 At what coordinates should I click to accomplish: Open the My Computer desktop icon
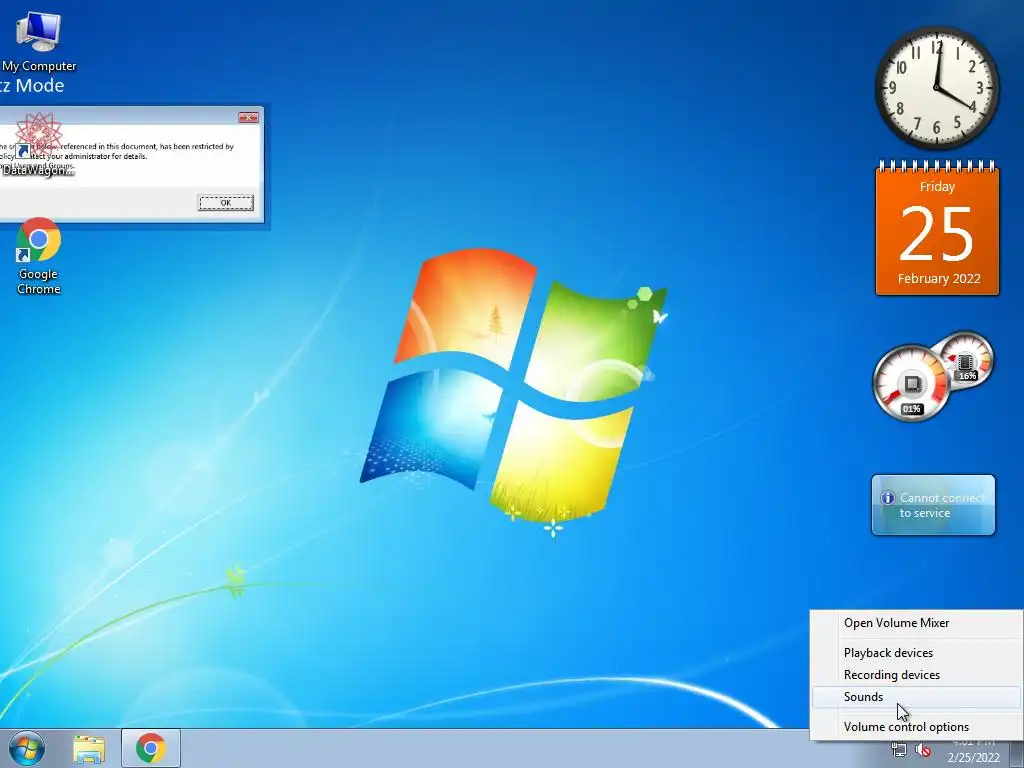tap(39, 41)
